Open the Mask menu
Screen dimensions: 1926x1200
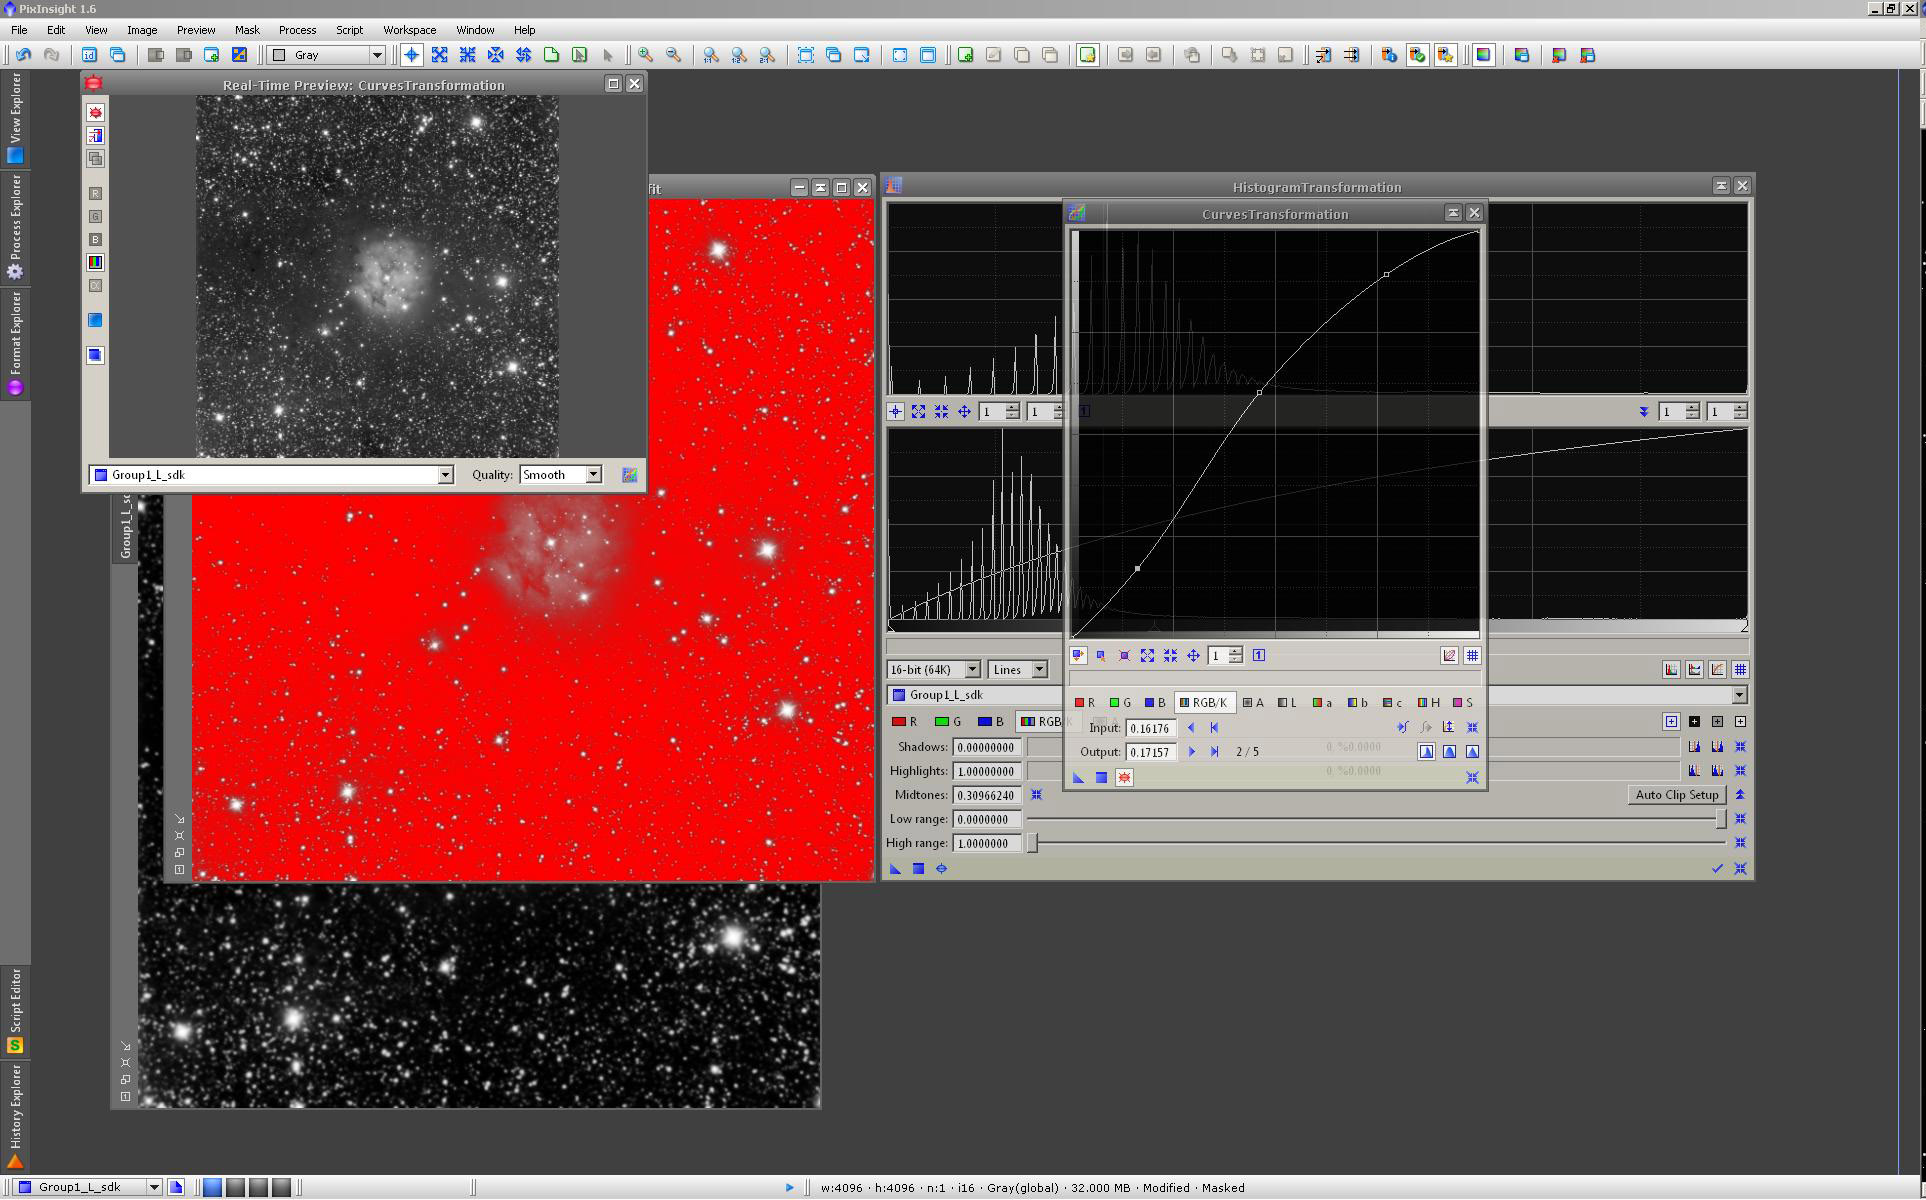pos(247,30)
